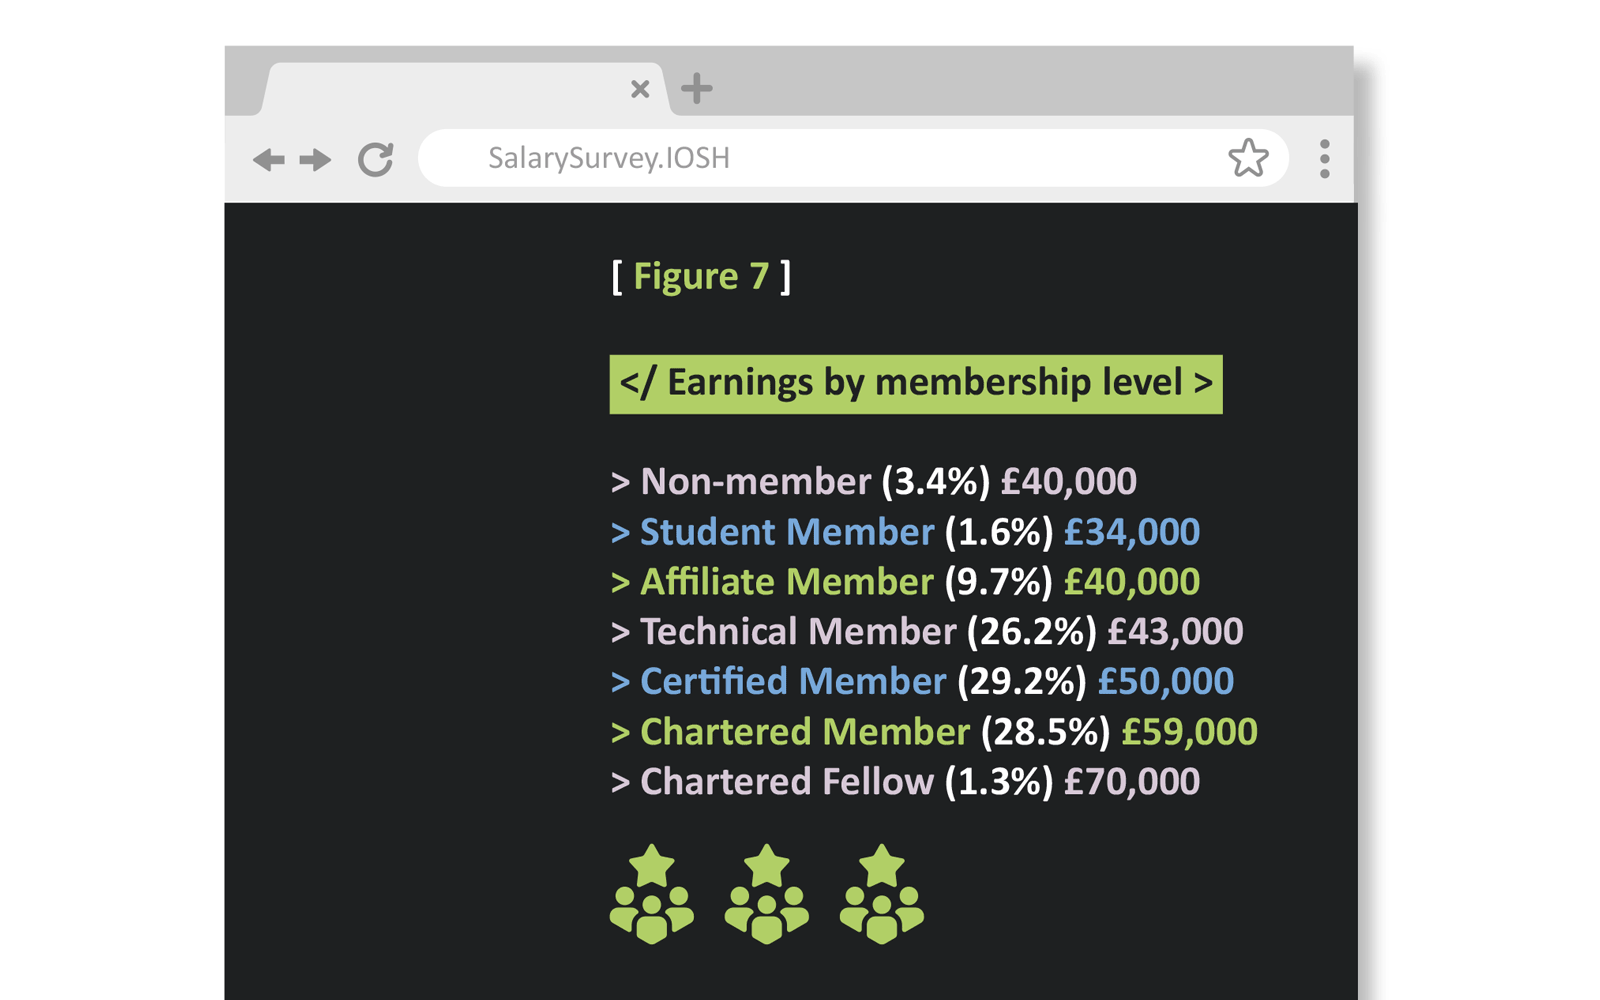1600x1000 pixels.
Task: Open the three-dot browser menu
Action: click(x=1324, y=159)
